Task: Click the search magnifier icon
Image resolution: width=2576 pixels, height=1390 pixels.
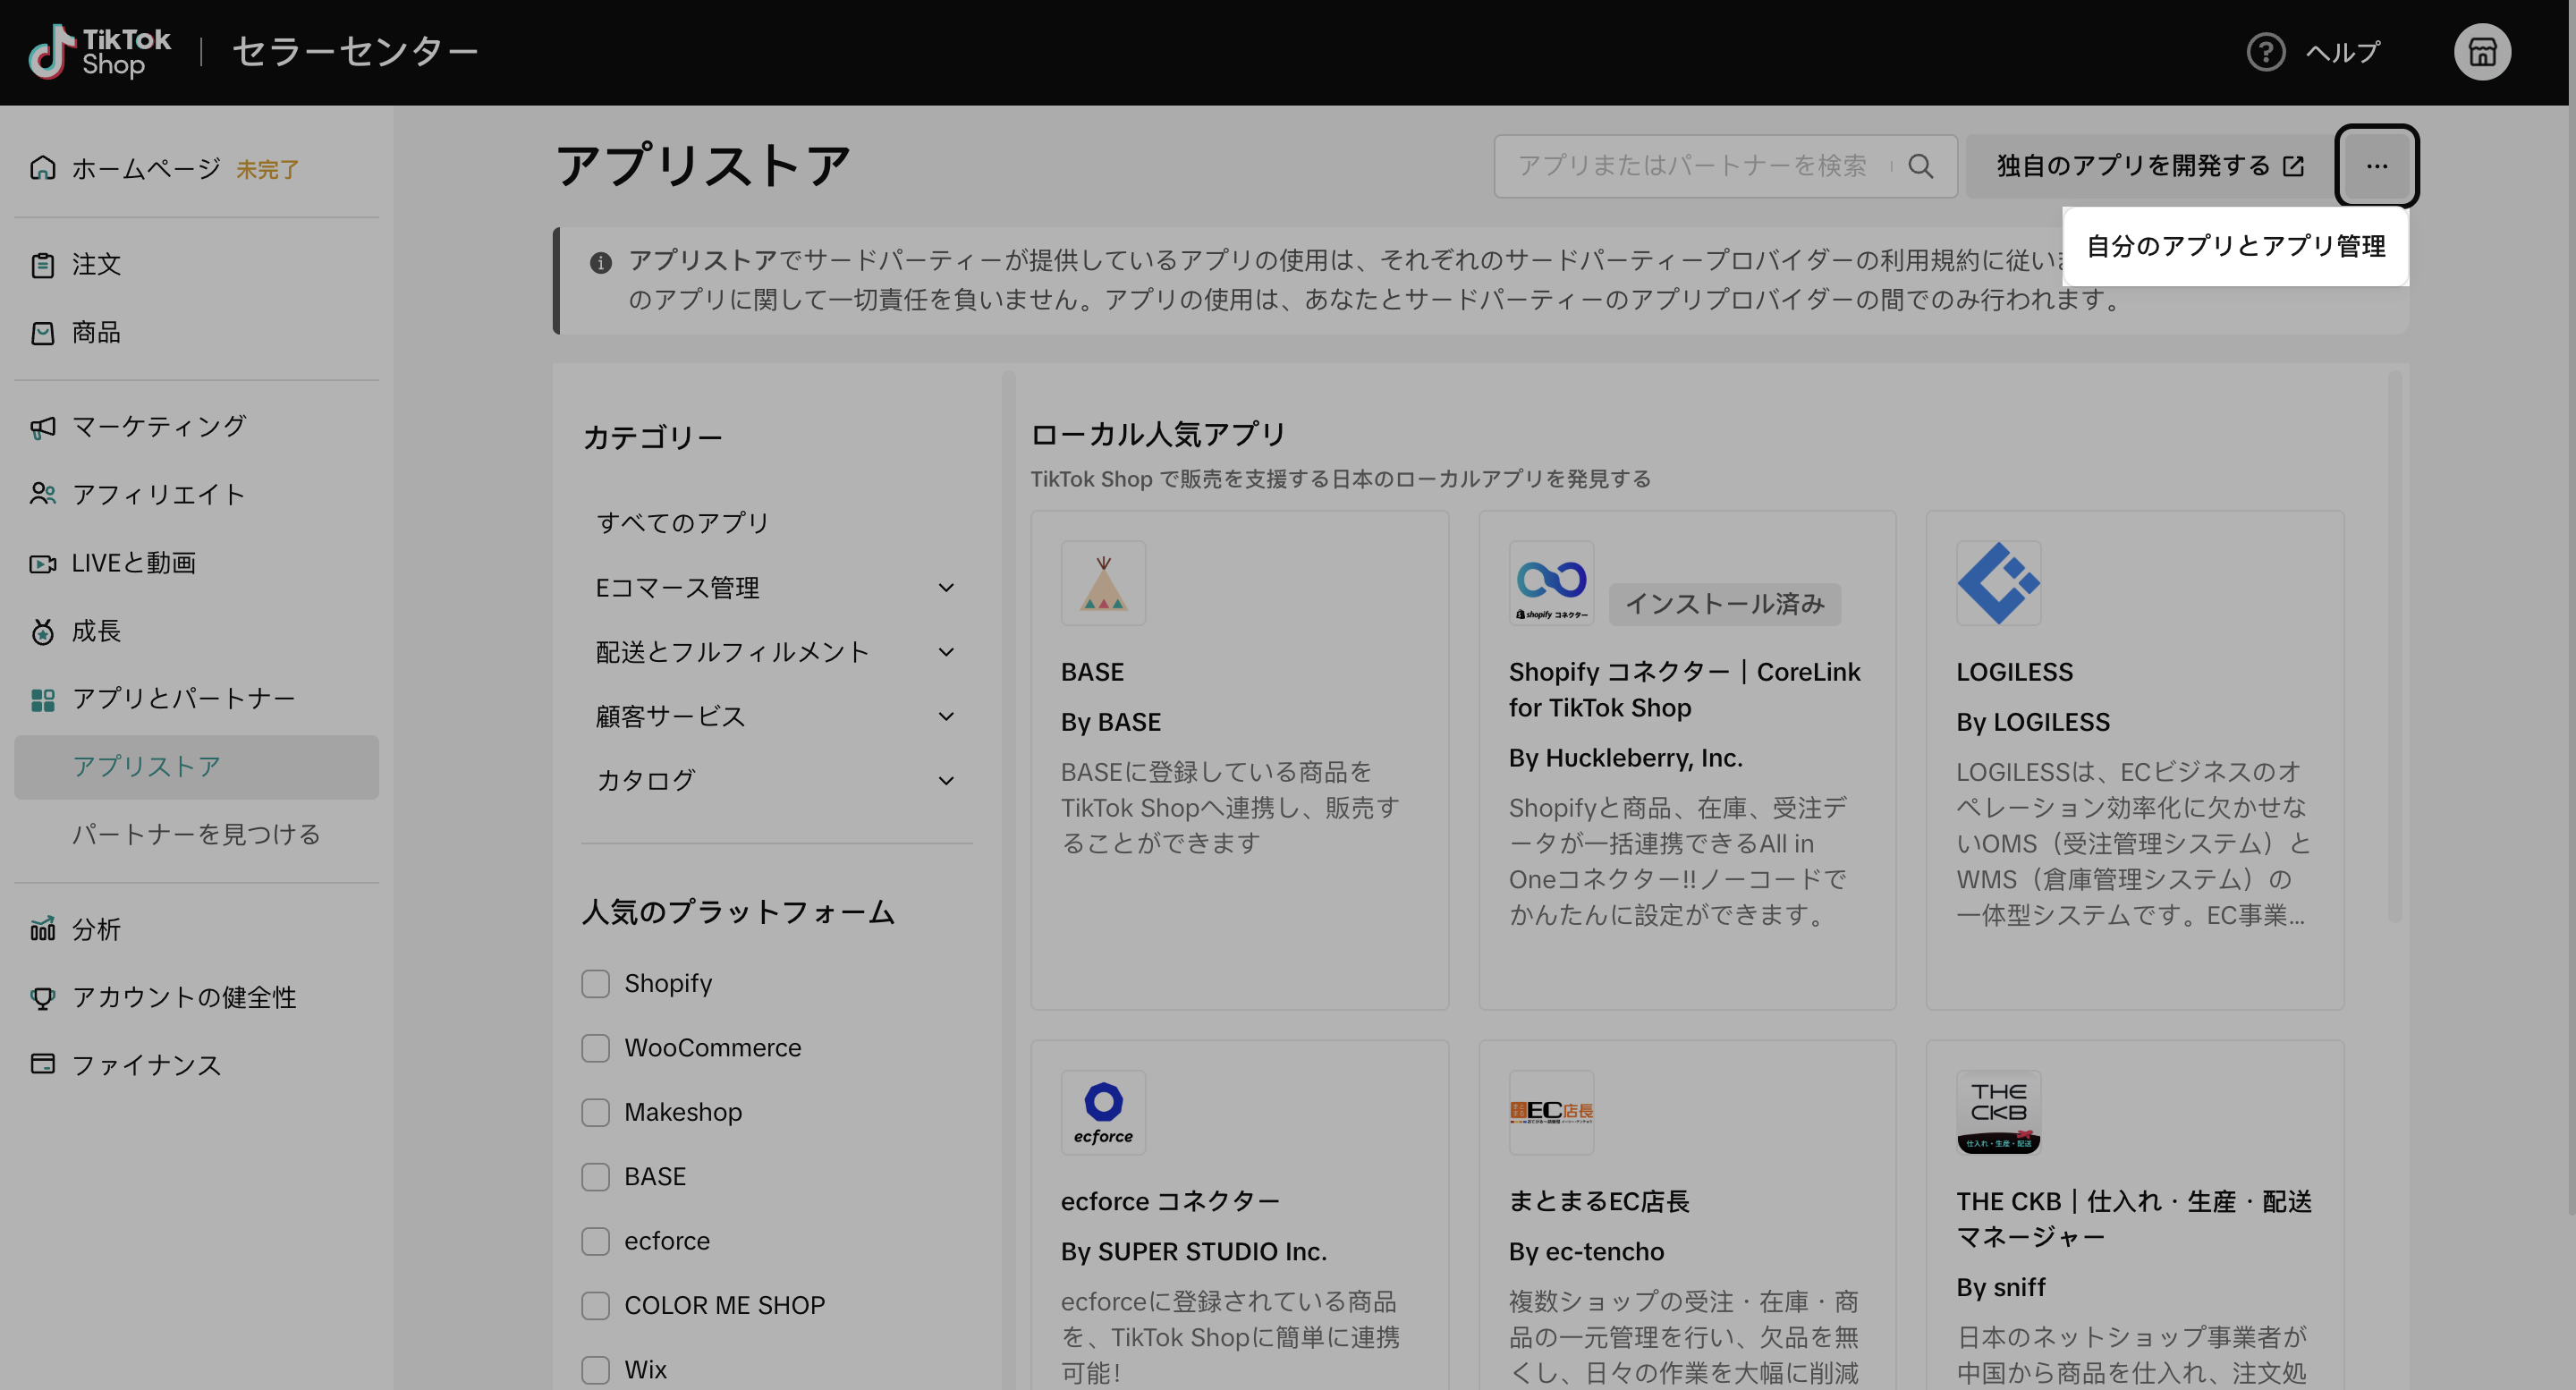Action: (1920, 166)
